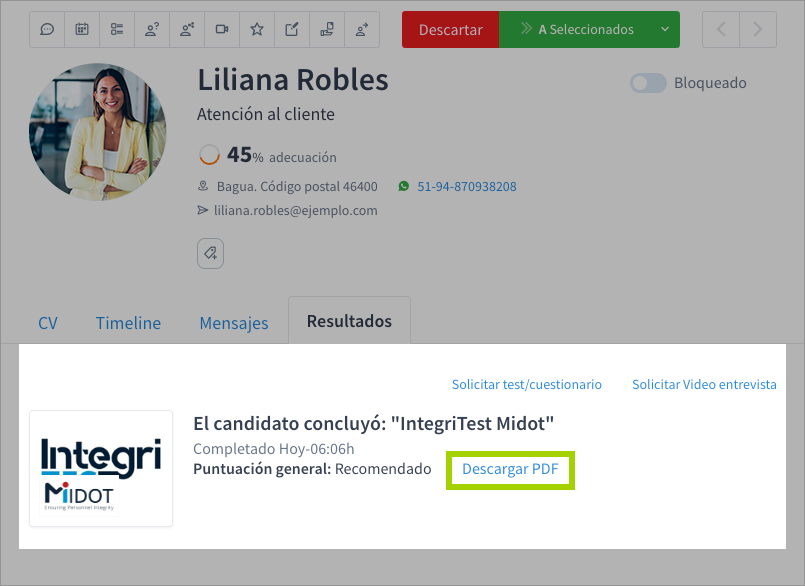Enable the Bloqueado toggle
This screenshot has height=586, width=805.
[x=648, y=83]
